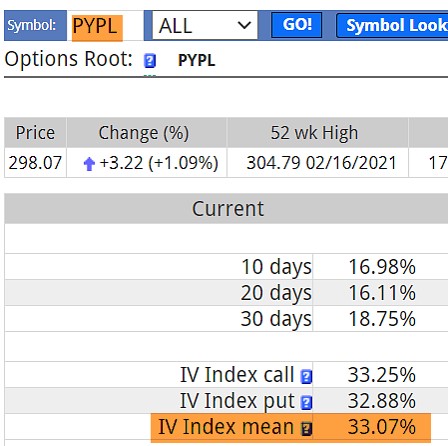Click the highlighted IV Index mean value 33.07%
Viewport: 448px width, 446px height.
[x=382, y=427]
